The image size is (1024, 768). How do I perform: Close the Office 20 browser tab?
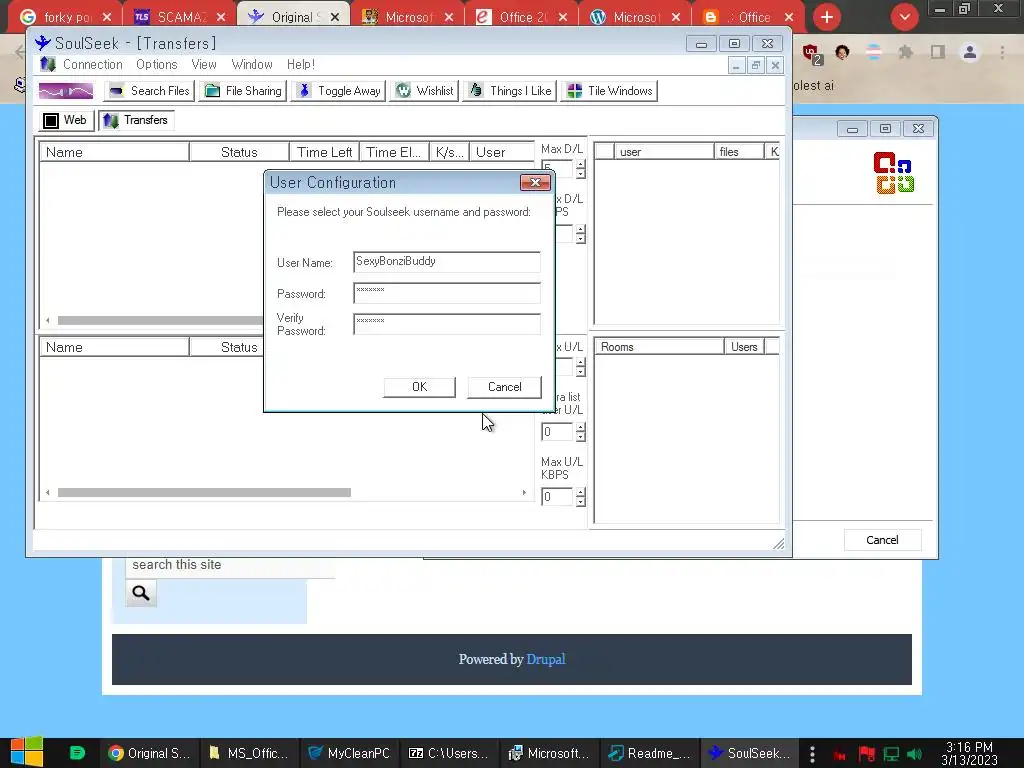pos(563,18)
